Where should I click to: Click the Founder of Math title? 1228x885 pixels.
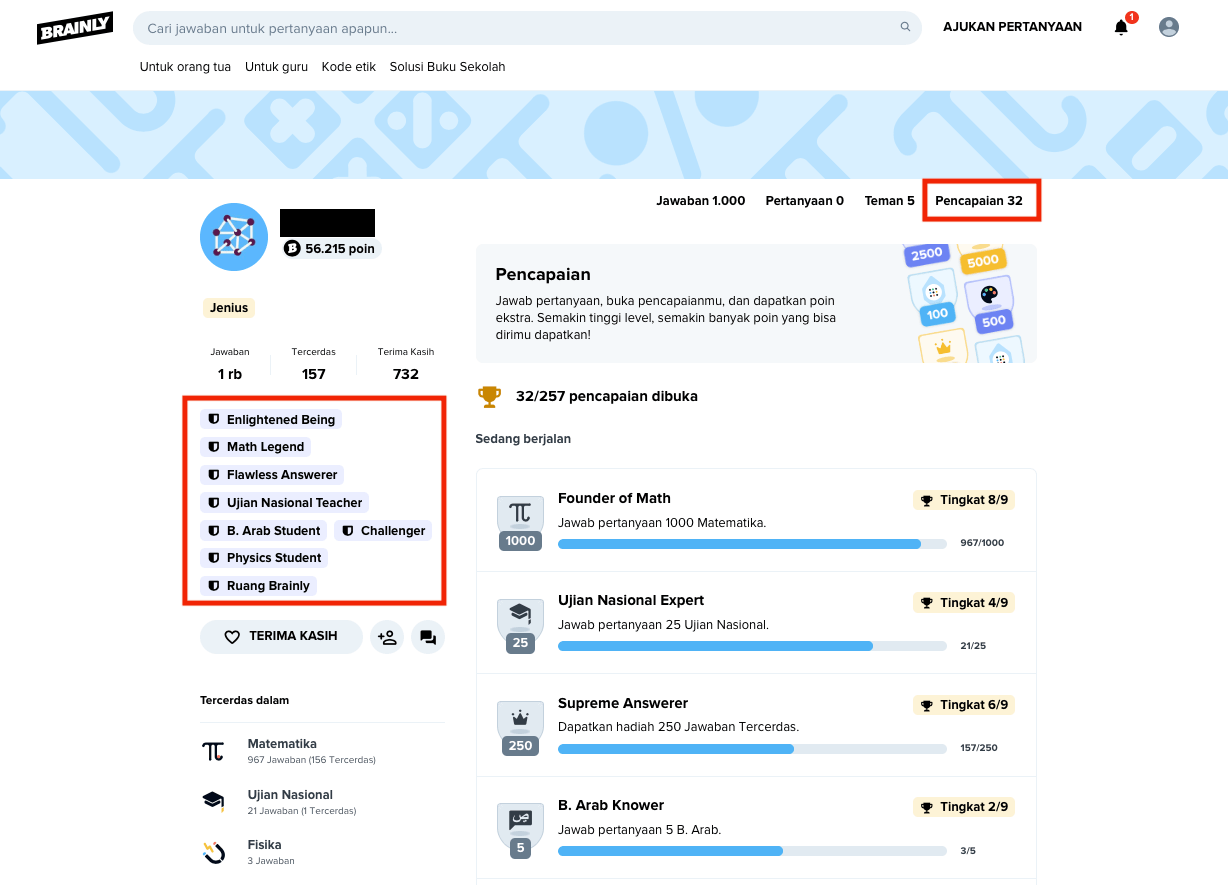pyautogui.click(x=614, y=498)
